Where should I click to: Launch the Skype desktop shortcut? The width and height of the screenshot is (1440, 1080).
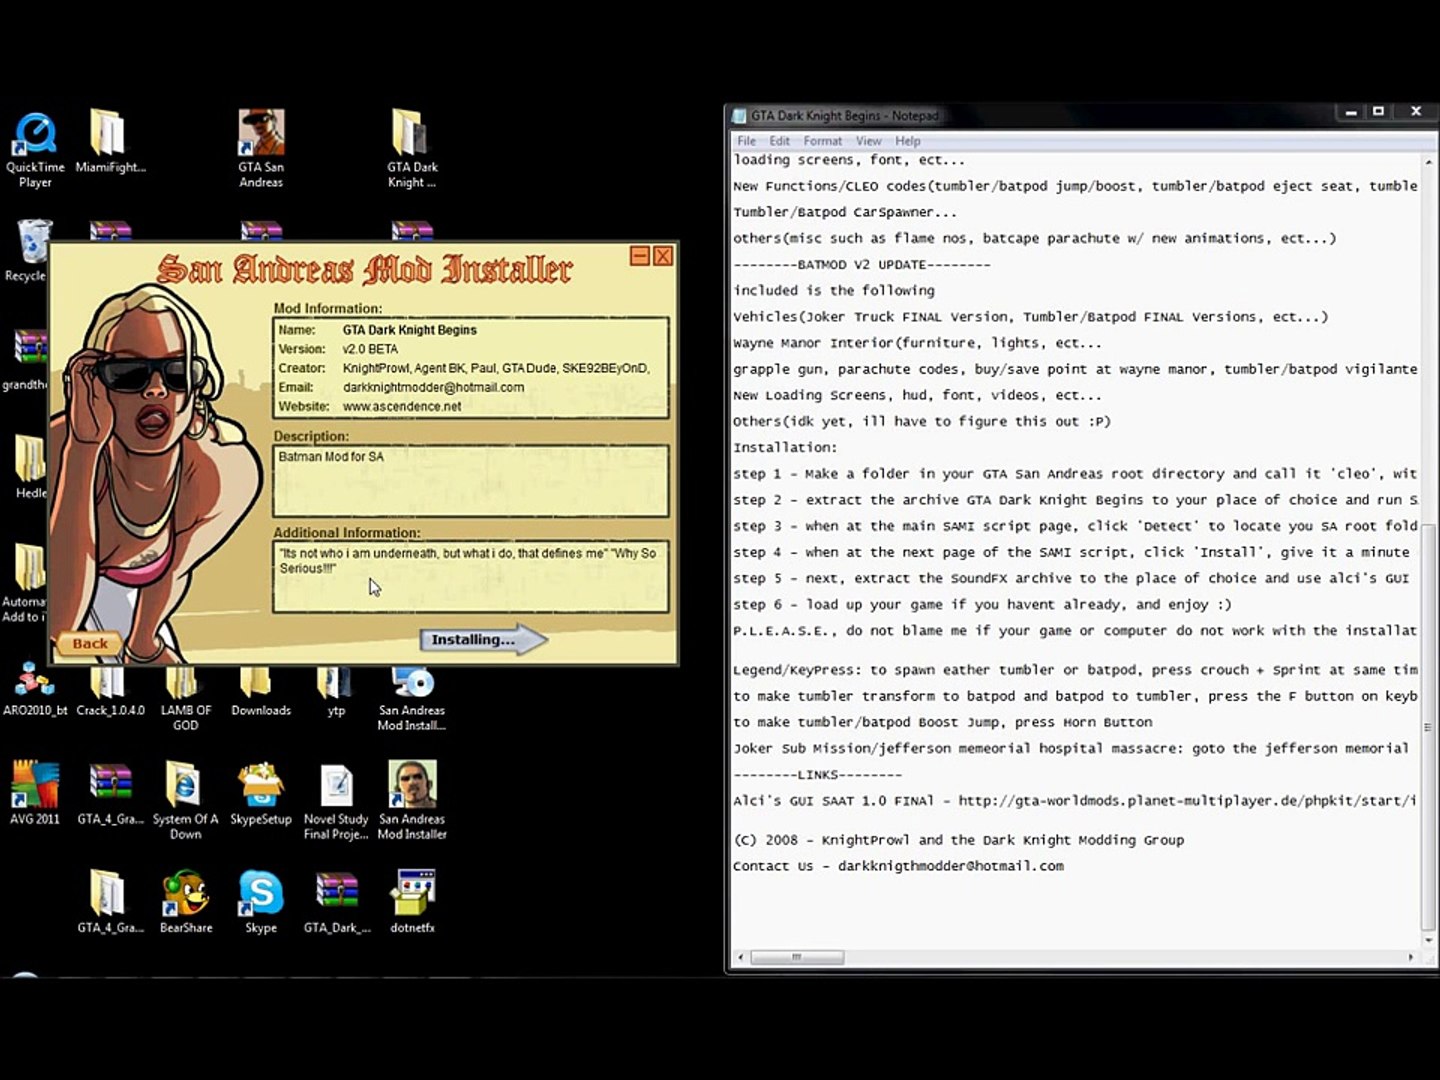(x=260, y=901)
